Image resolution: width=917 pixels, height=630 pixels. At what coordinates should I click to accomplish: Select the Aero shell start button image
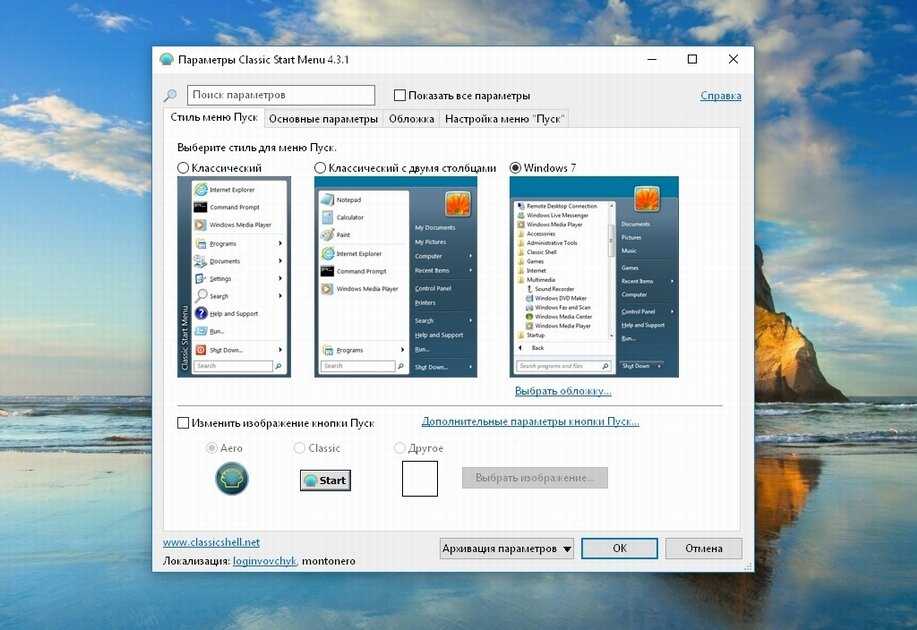pyautogui.click(x=232, y=478)
